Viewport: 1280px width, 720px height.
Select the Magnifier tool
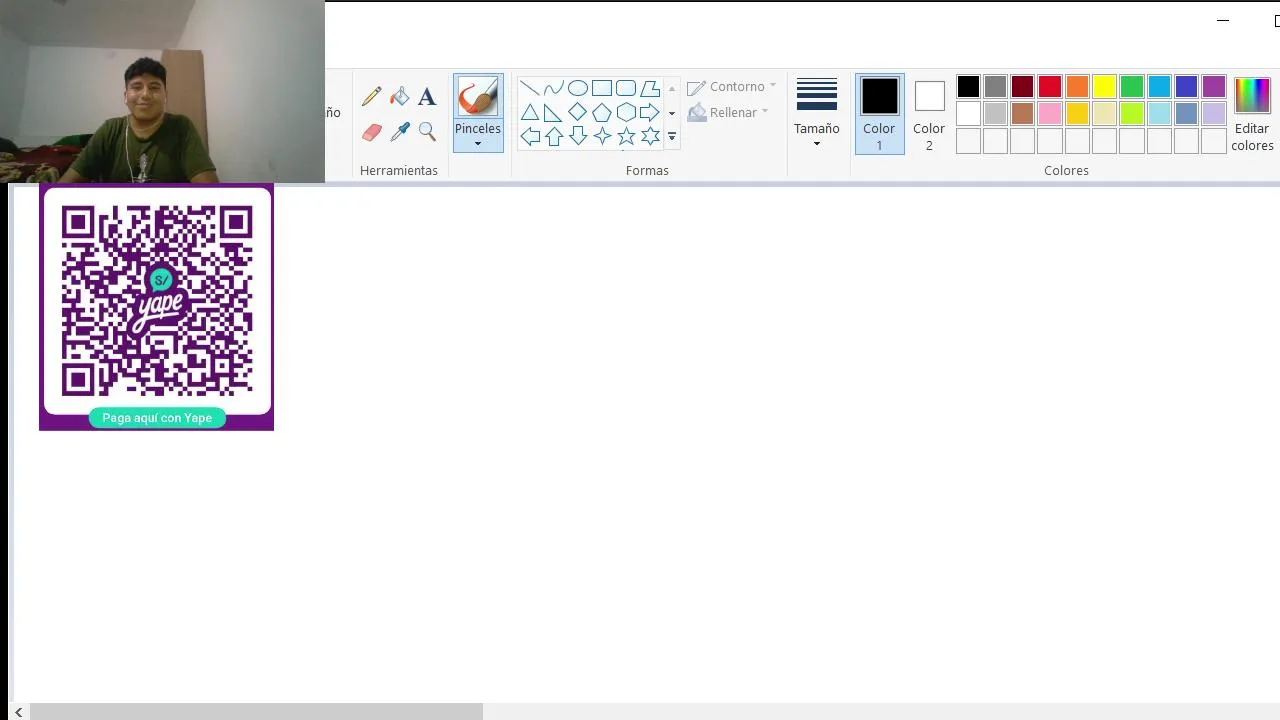[x=427, y=131]
